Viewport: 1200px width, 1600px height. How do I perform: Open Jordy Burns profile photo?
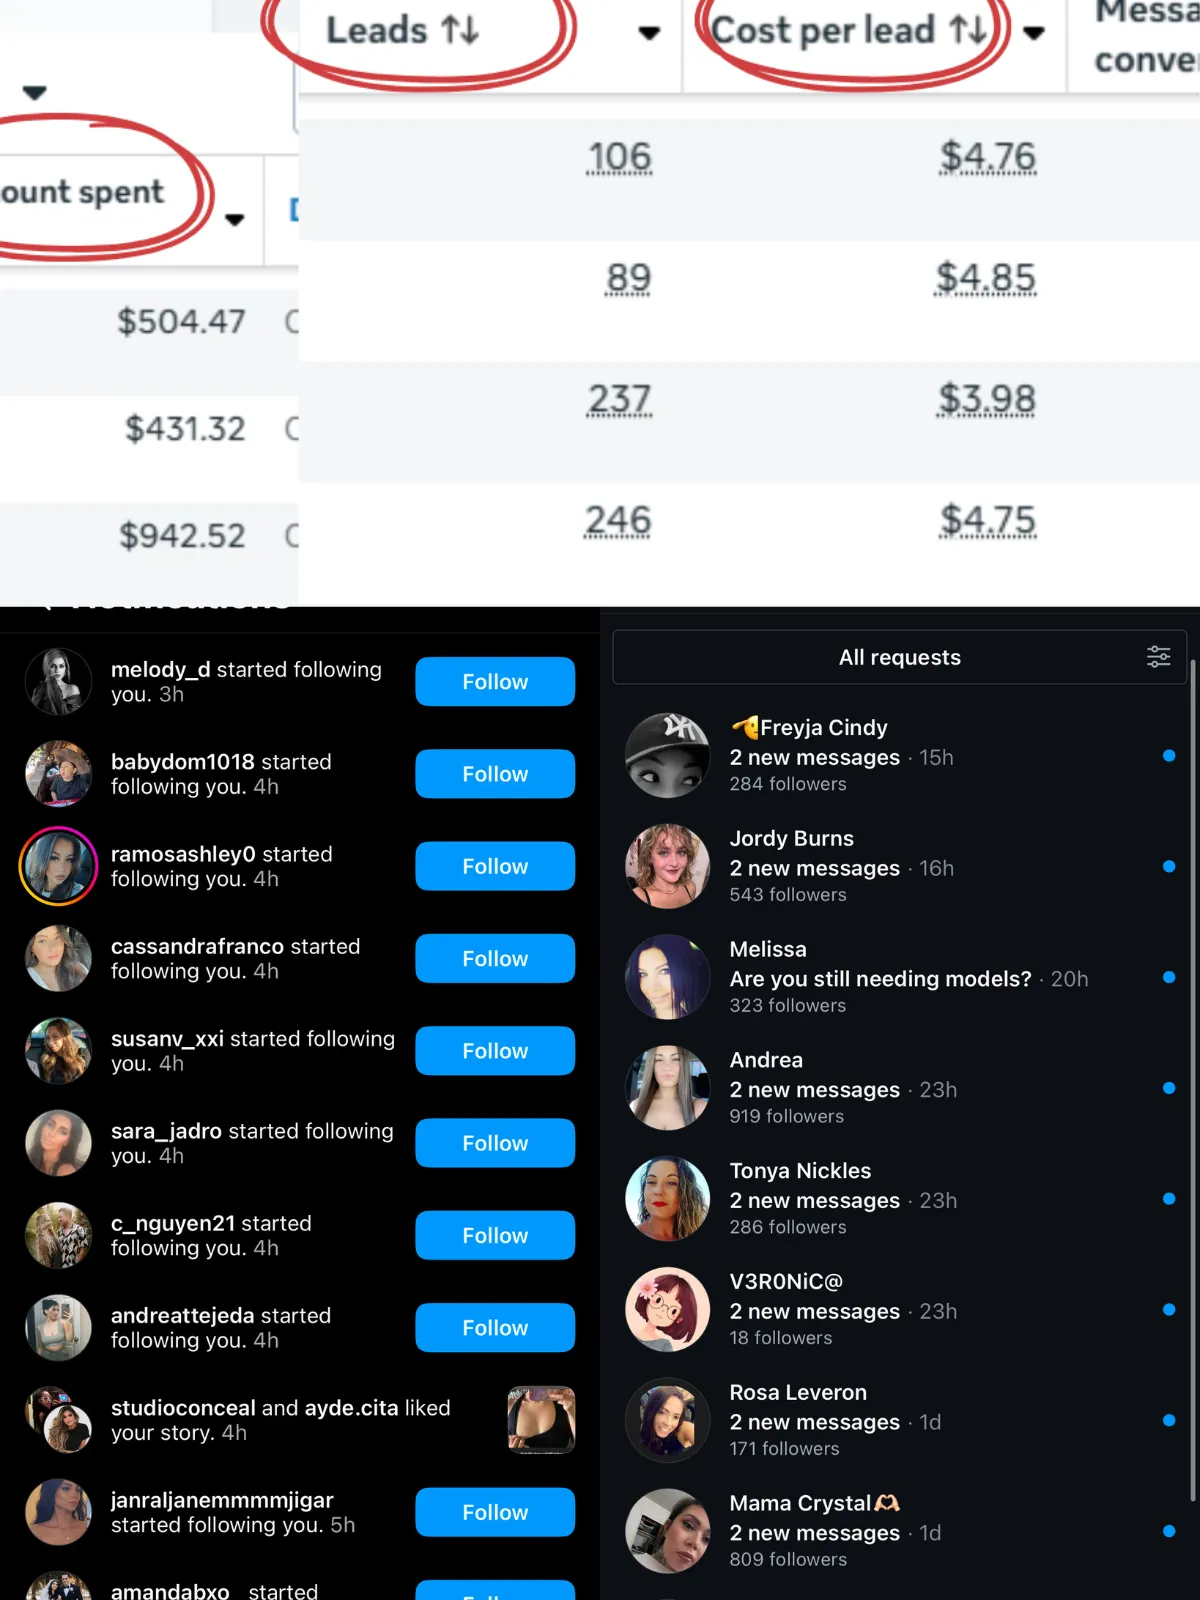[667, 866]
